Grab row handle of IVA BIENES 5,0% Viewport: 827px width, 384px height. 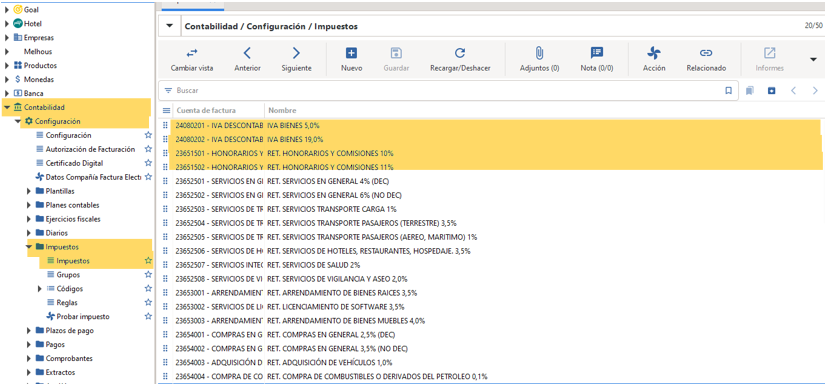point(165,126)
